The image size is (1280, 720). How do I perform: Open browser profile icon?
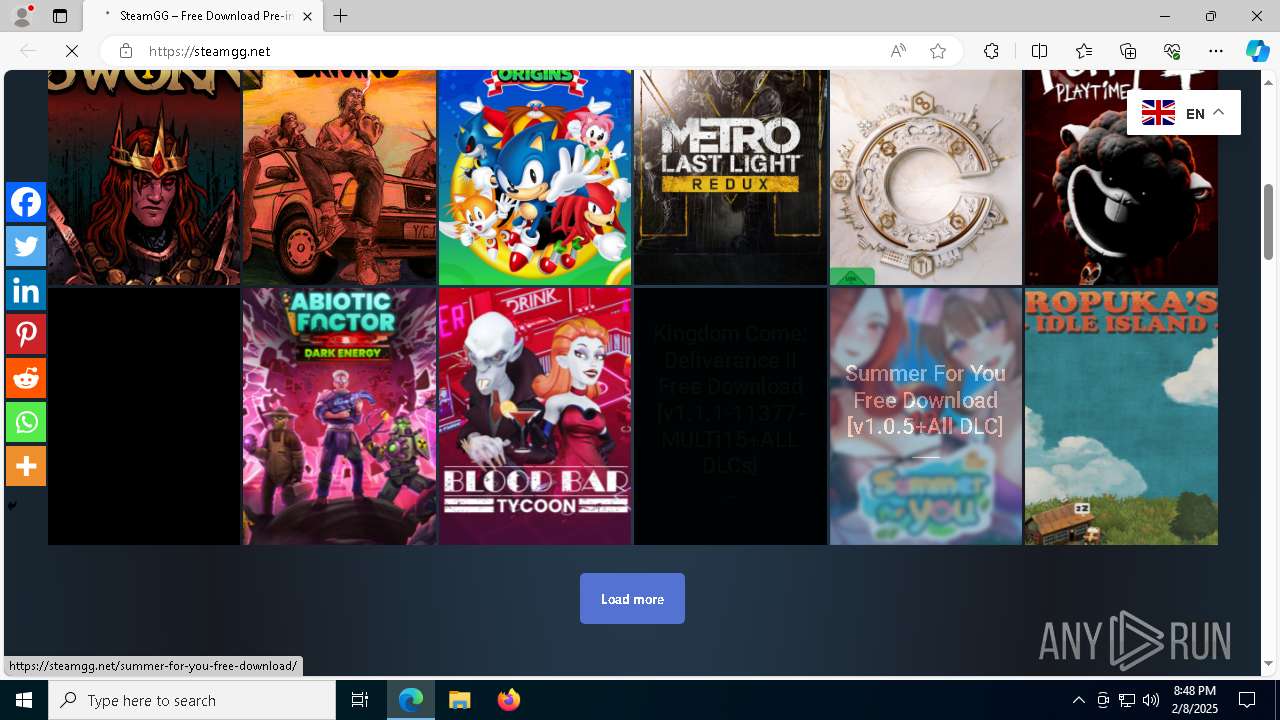[22, 16]
